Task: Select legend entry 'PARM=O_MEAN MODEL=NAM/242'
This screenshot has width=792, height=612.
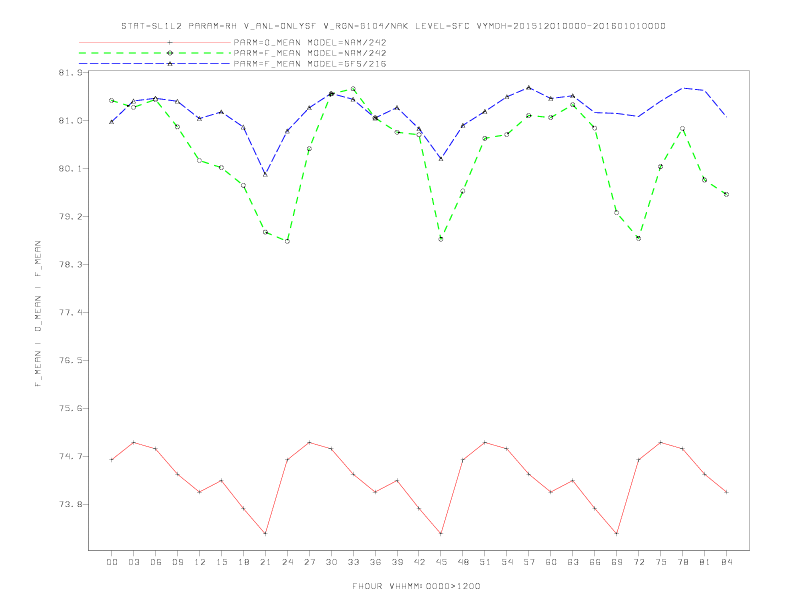Action: click(x=310, y=42)
